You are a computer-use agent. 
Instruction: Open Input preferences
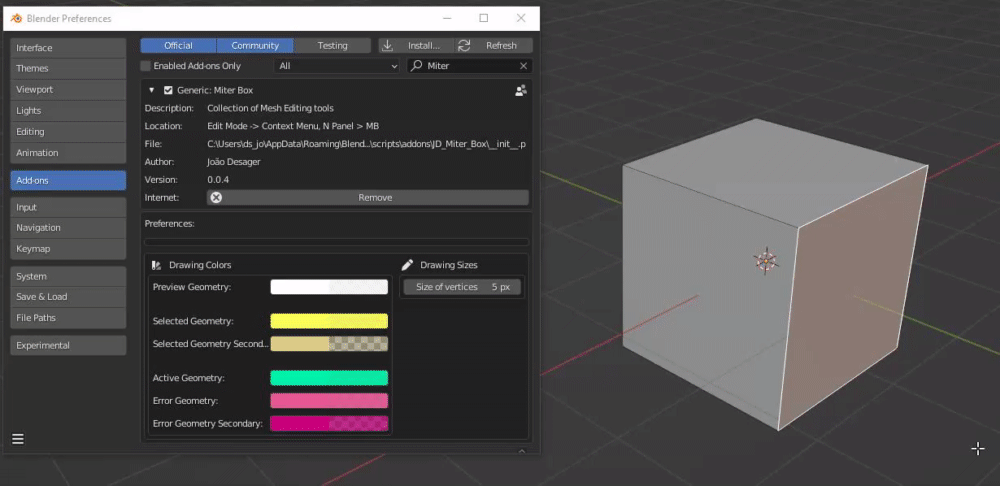point(68,207)
